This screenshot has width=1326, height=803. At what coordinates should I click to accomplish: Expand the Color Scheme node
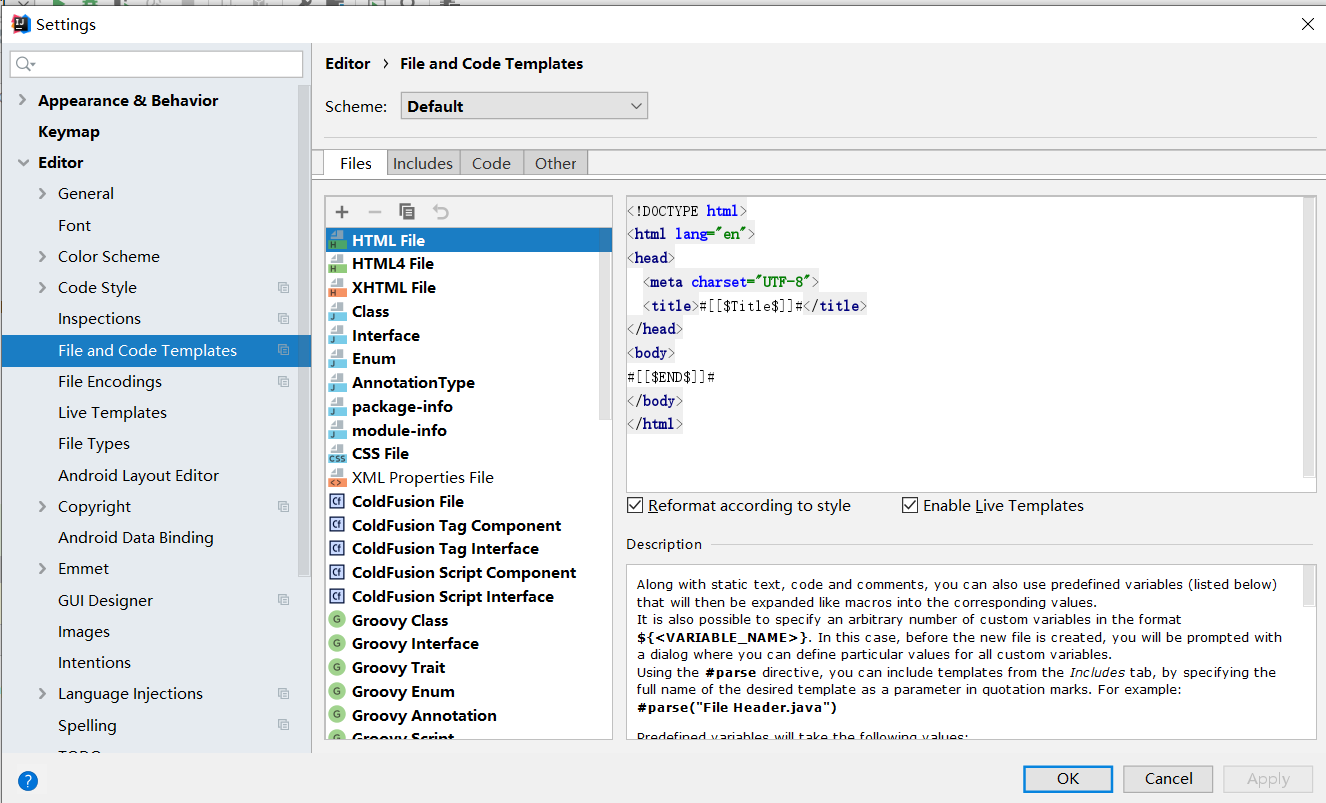click(42, 257)
